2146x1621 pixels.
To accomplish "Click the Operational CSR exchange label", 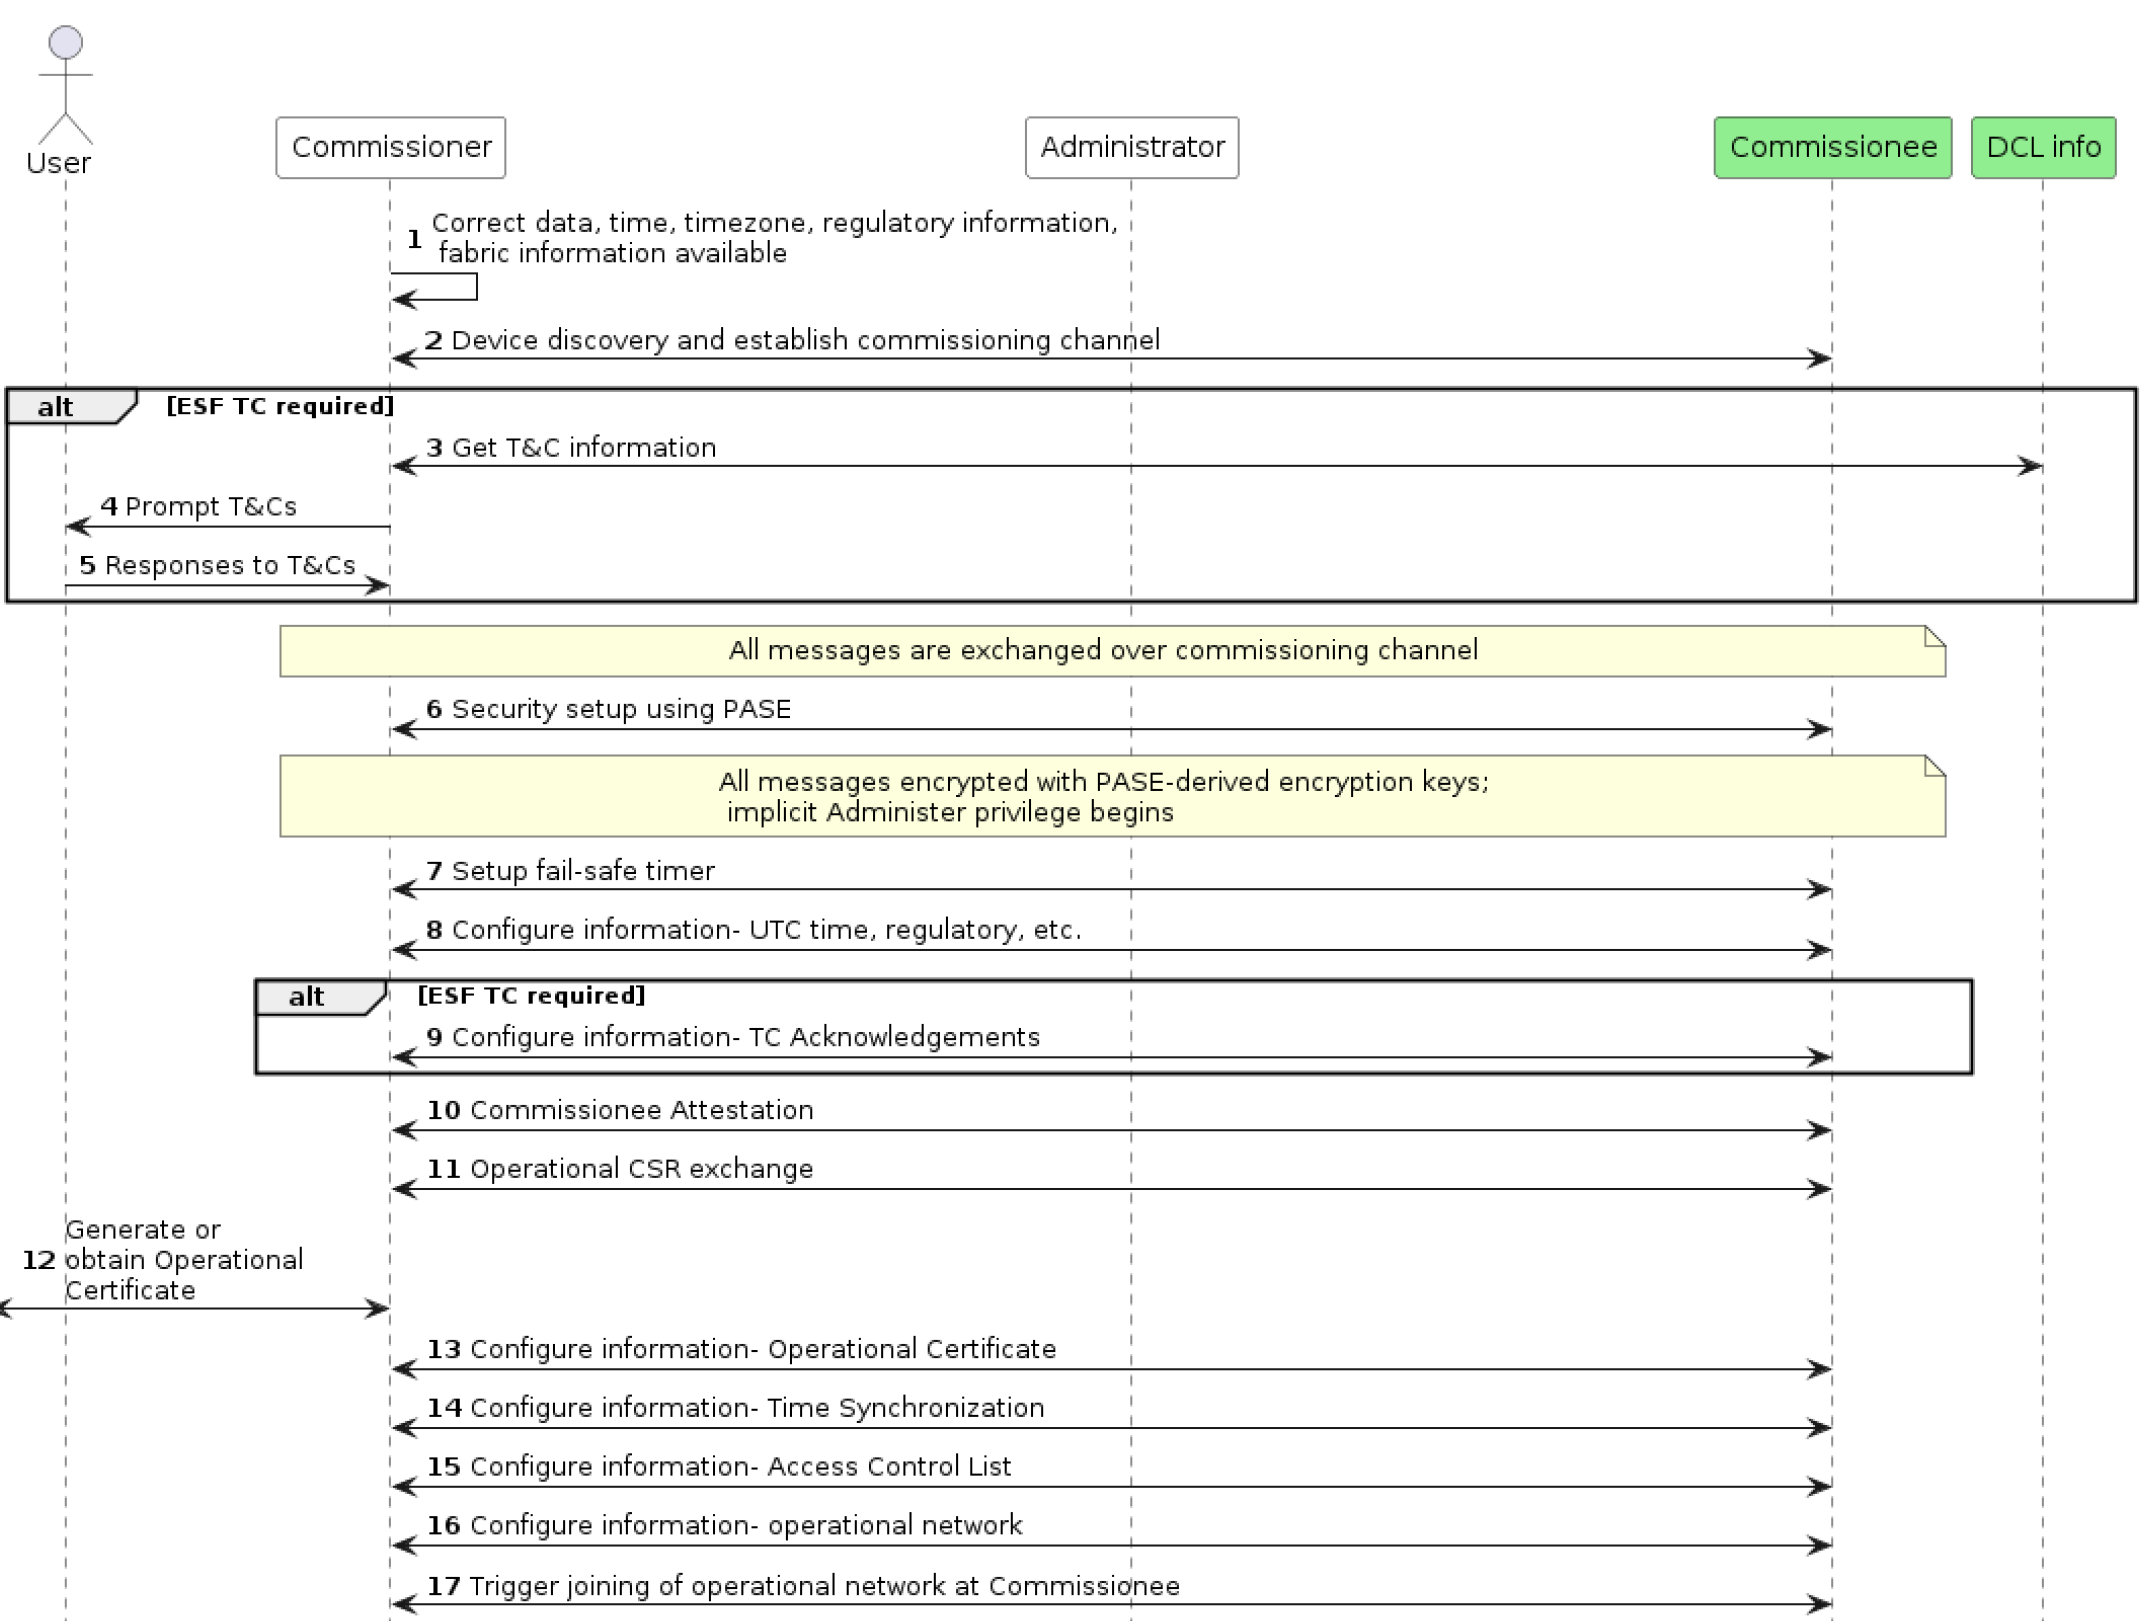I will click(640, 1170).
